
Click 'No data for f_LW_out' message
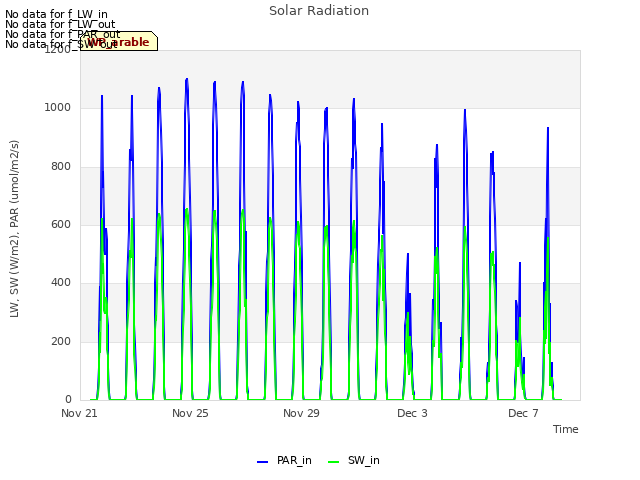tap(60, 24)
